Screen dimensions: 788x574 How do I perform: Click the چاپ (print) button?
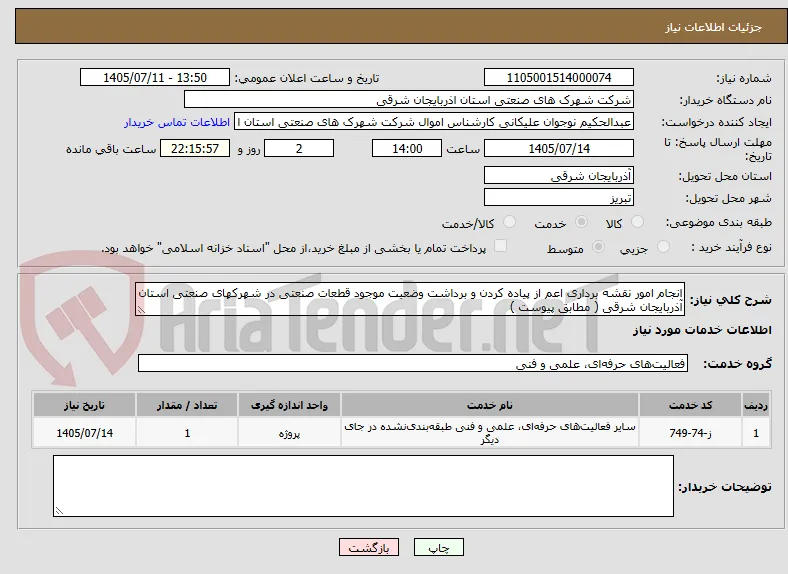(x=439, y=547)
